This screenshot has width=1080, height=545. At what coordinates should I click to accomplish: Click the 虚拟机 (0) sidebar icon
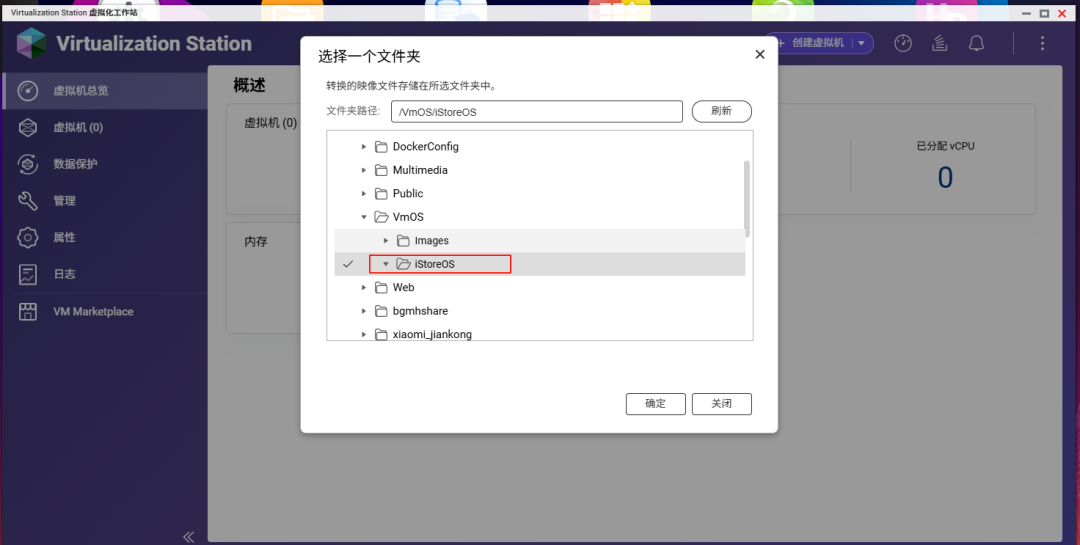tap(28, 127)
